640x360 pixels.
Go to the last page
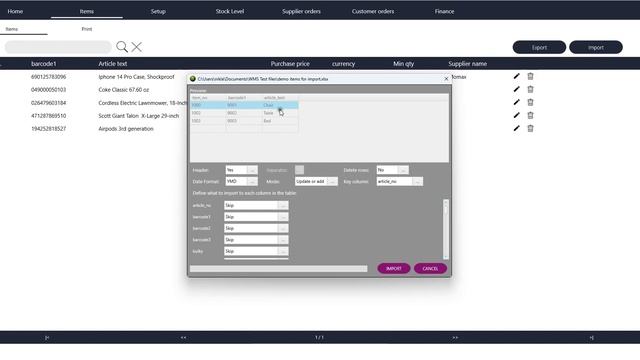[591, 338]
